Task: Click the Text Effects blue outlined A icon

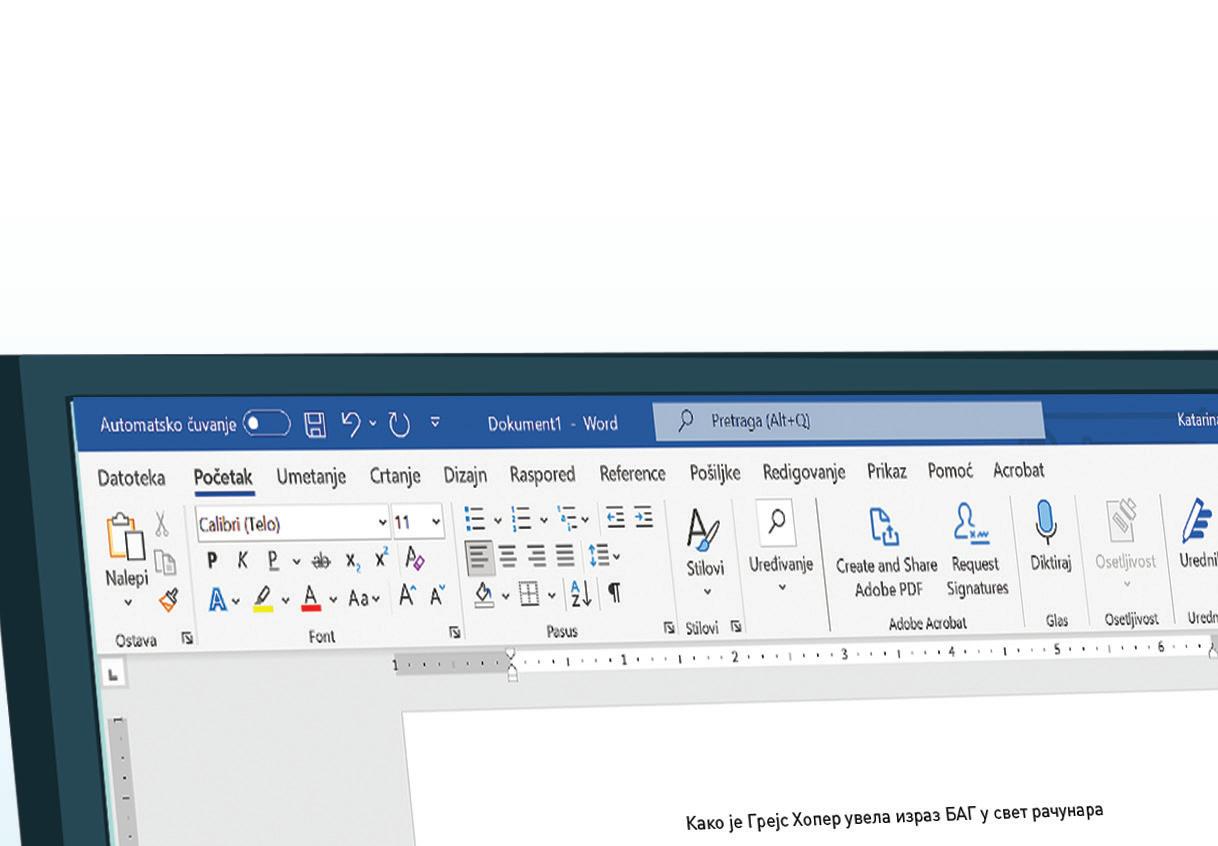Action: (217, 600)
